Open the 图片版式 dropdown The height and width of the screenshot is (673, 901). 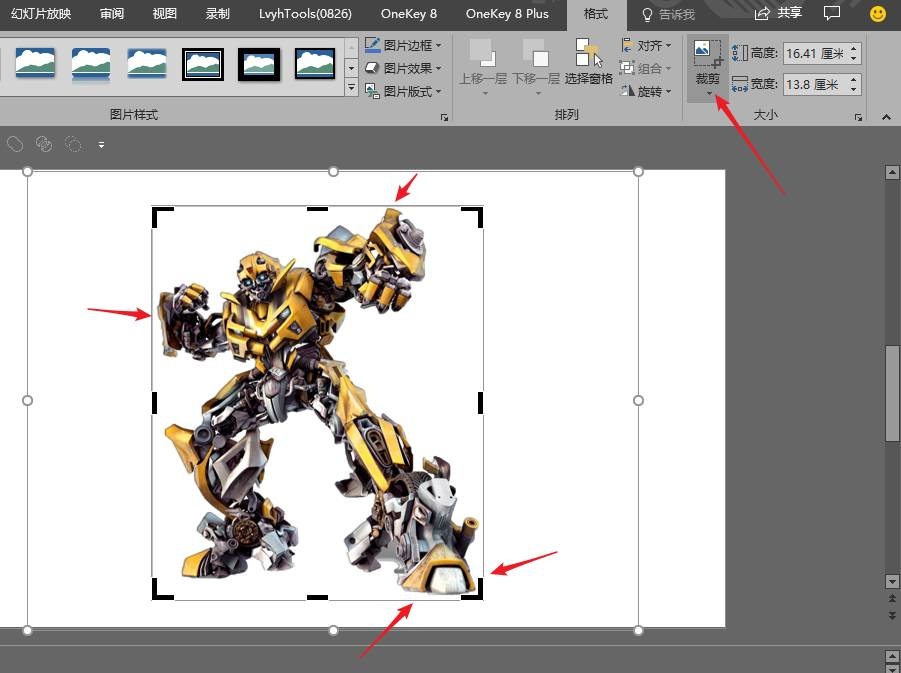click(x=403, y=91)
